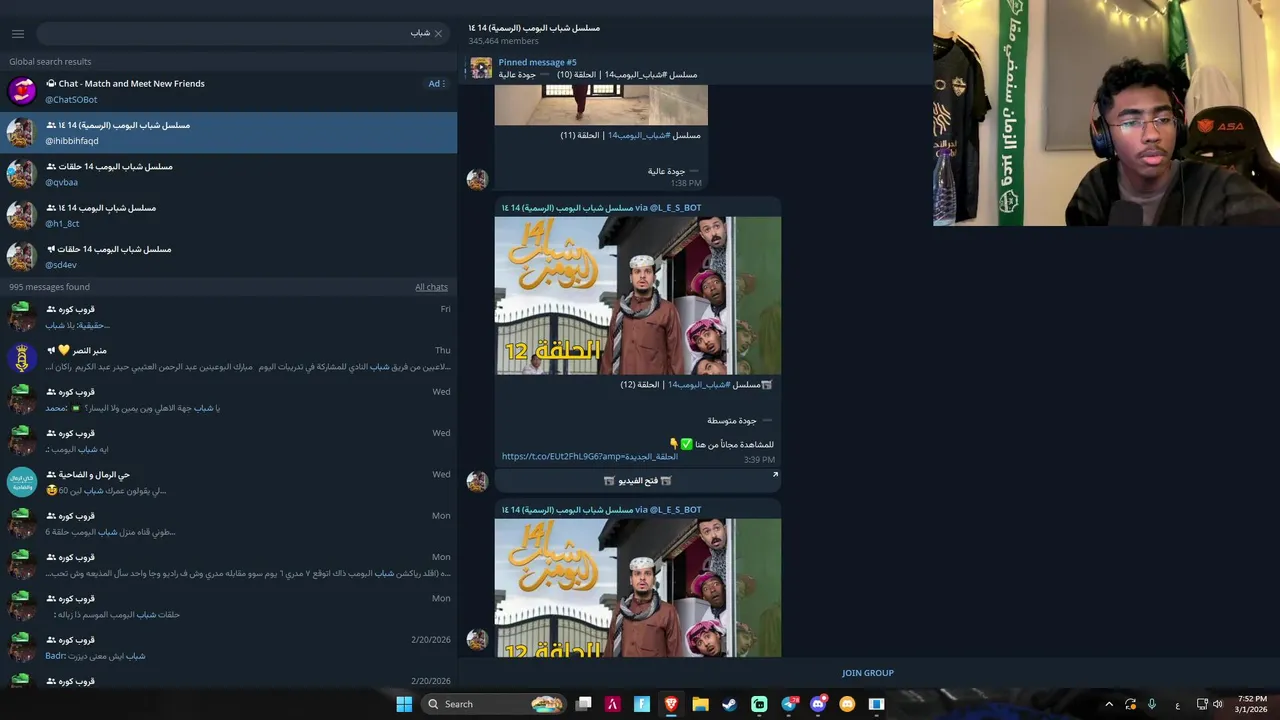The height and width of the screenshot is (720, 1280).
Task: Click the t.co/EUt2FhL9G6 link
Action: pyautogui.click(x=590, y=456)
